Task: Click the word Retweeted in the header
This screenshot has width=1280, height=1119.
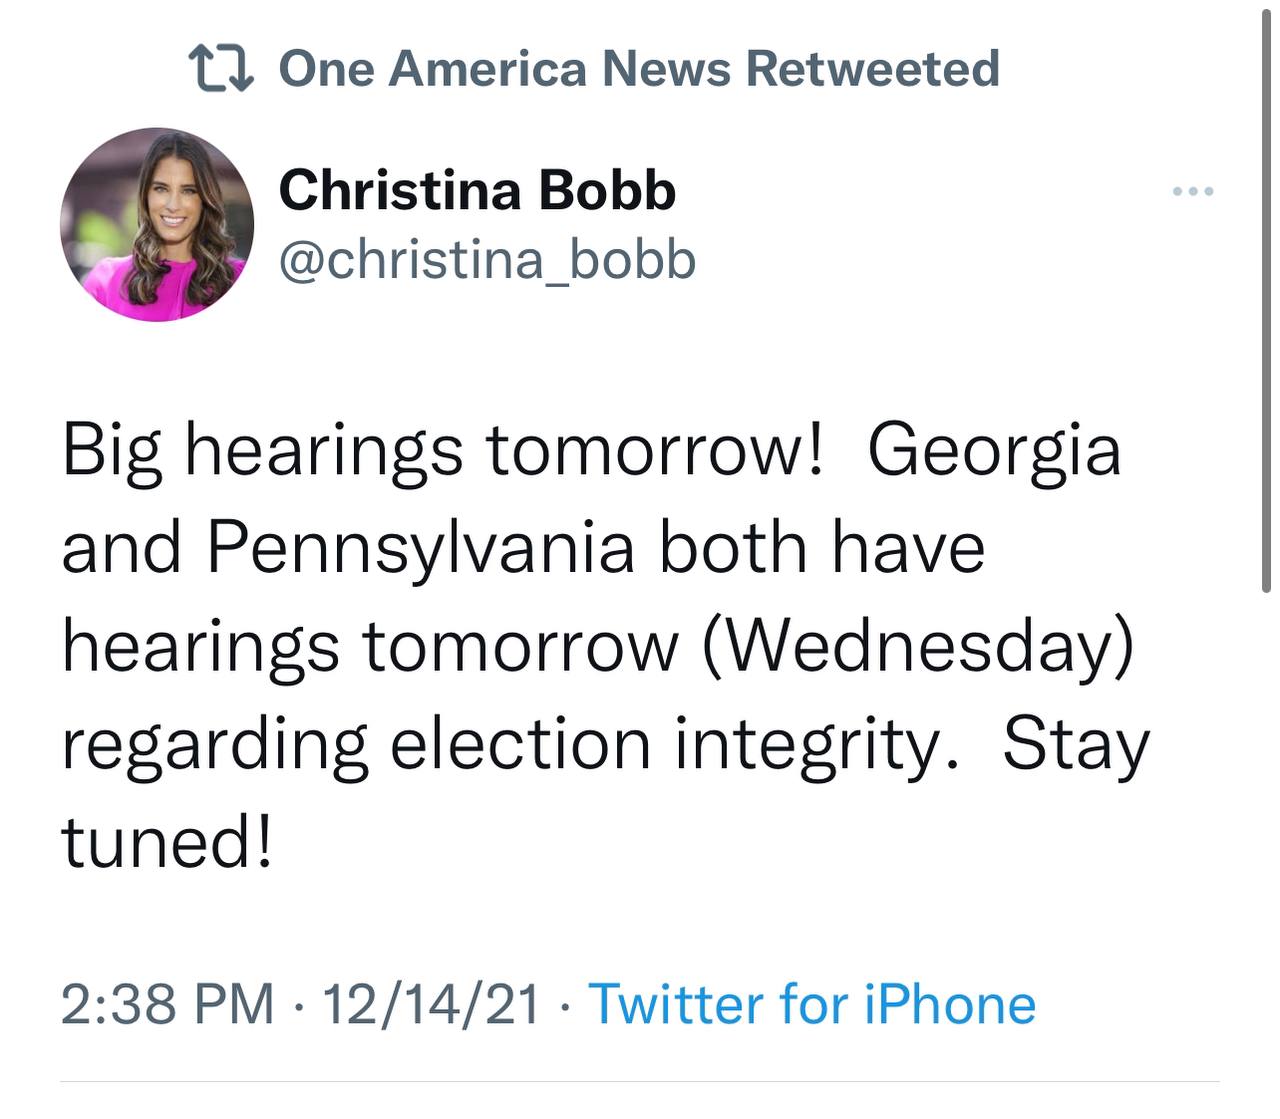Action: tap(872, 69)
